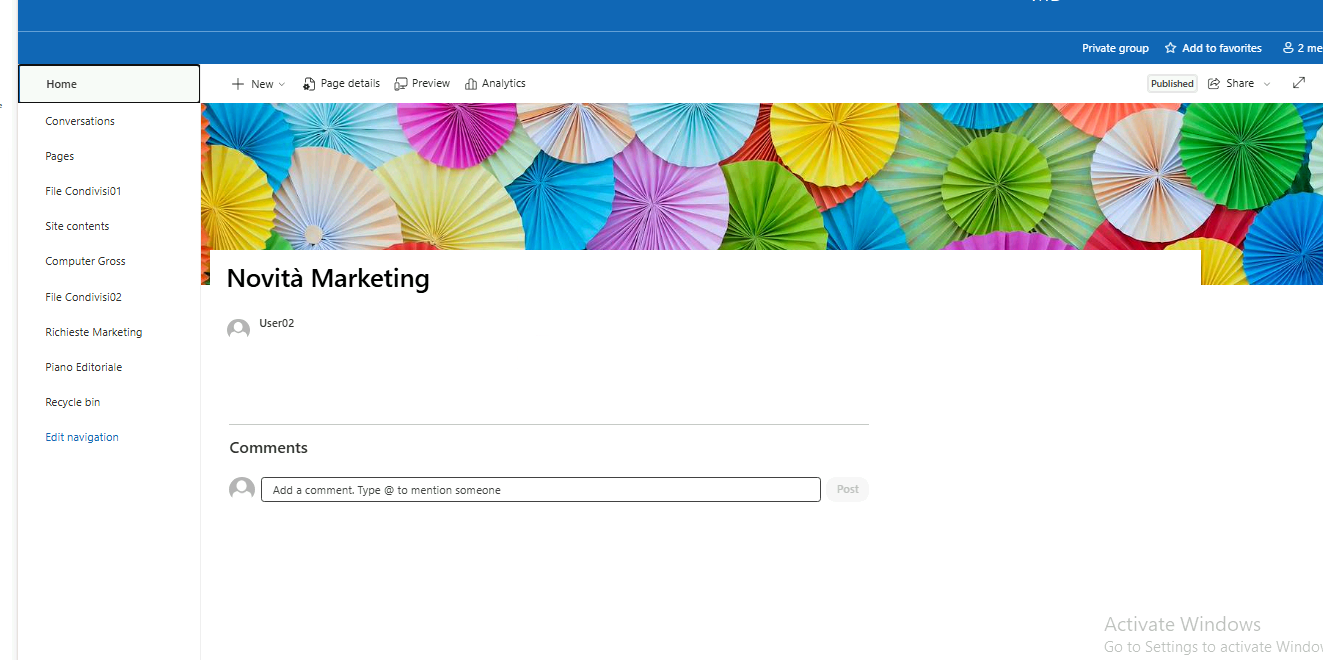This screenshot has height=660, width=1323.
Task: Open Conversations in the left navigation
Action: pos(80,121)
